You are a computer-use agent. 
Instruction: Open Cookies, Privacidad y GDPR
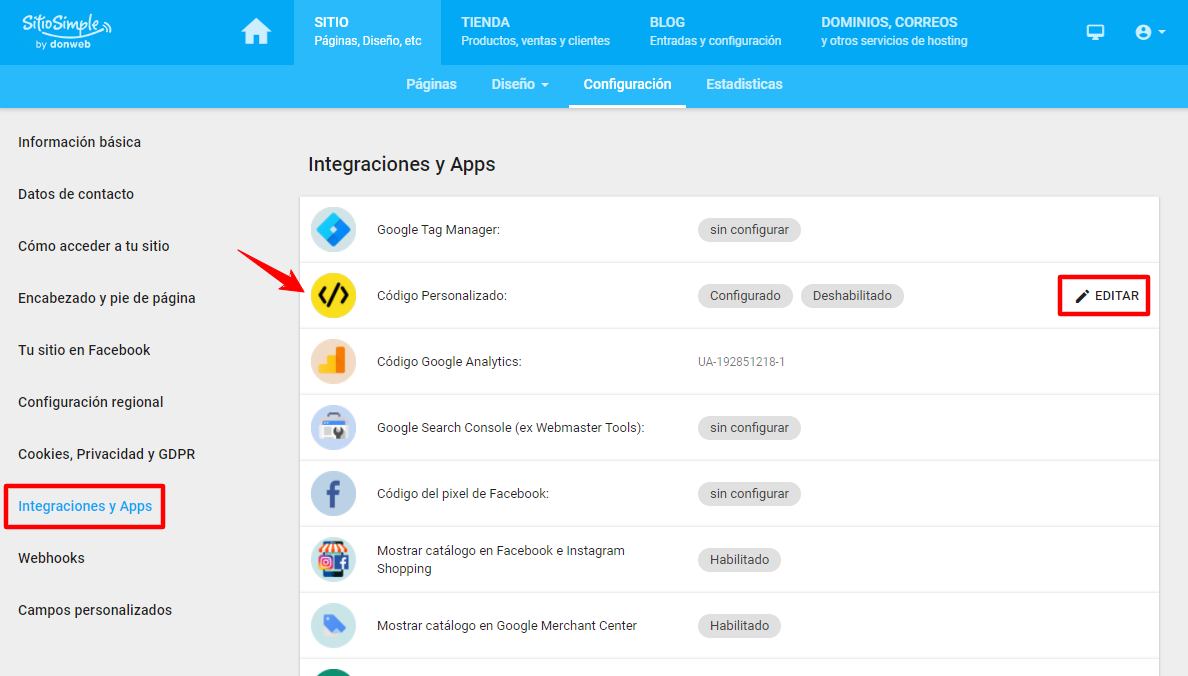[x=107, y=454]
